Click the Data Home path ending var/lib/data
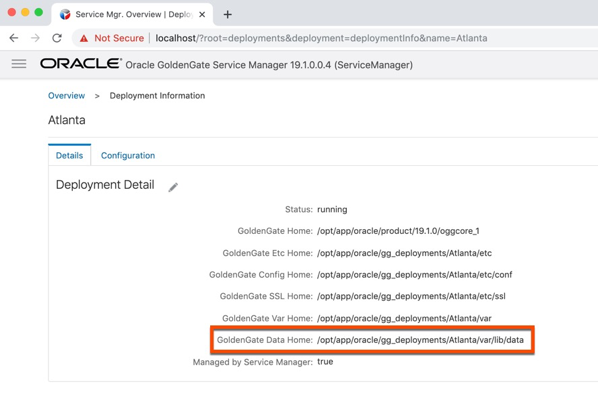The width and height of the screenshot is (598, 397). click(x=420, y=340)
